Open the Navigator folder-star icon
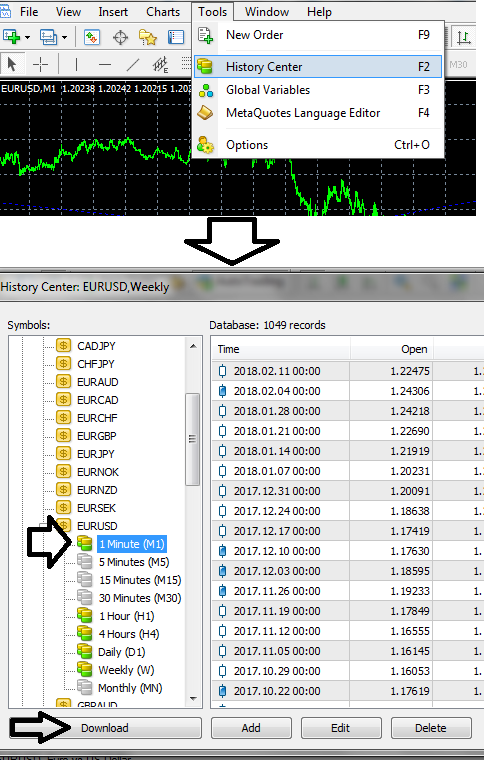 pos(148,37)
